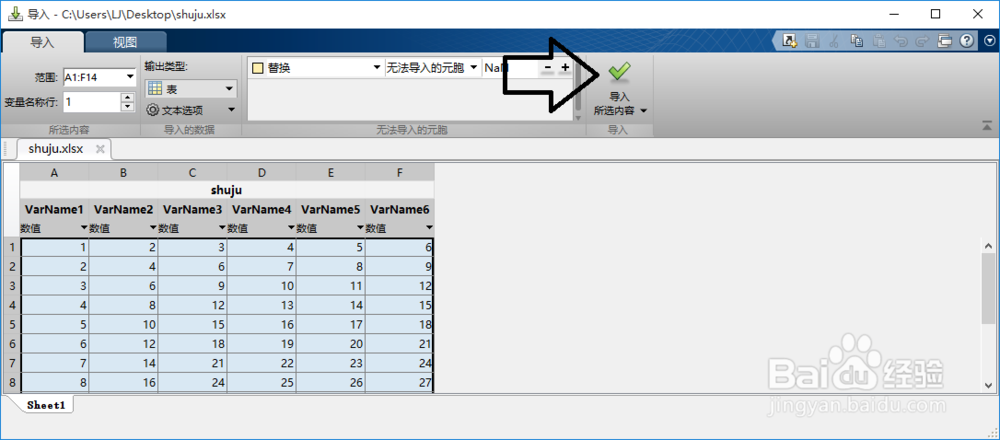
Task: Click cell containing 17
Action: (x=330, y=324)
